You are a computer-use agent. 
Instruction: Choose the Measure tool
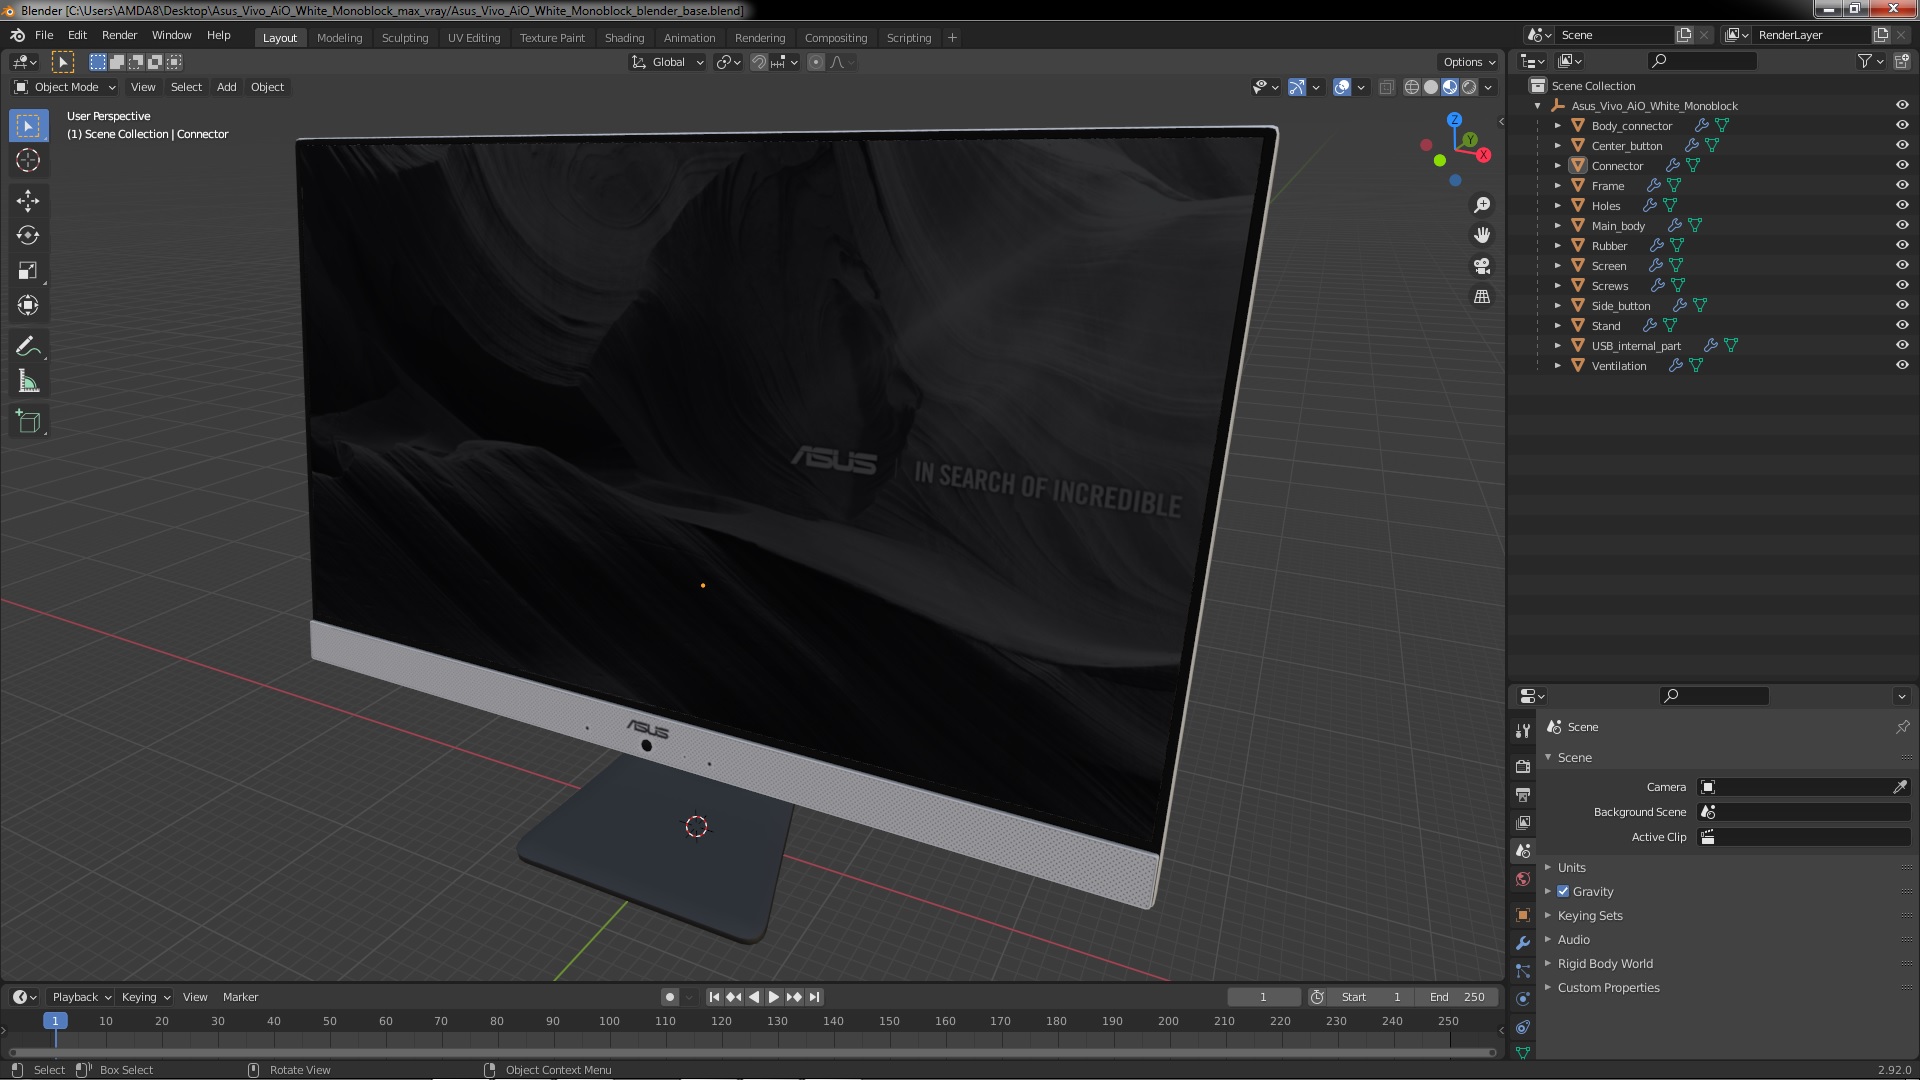pos(28,382)
